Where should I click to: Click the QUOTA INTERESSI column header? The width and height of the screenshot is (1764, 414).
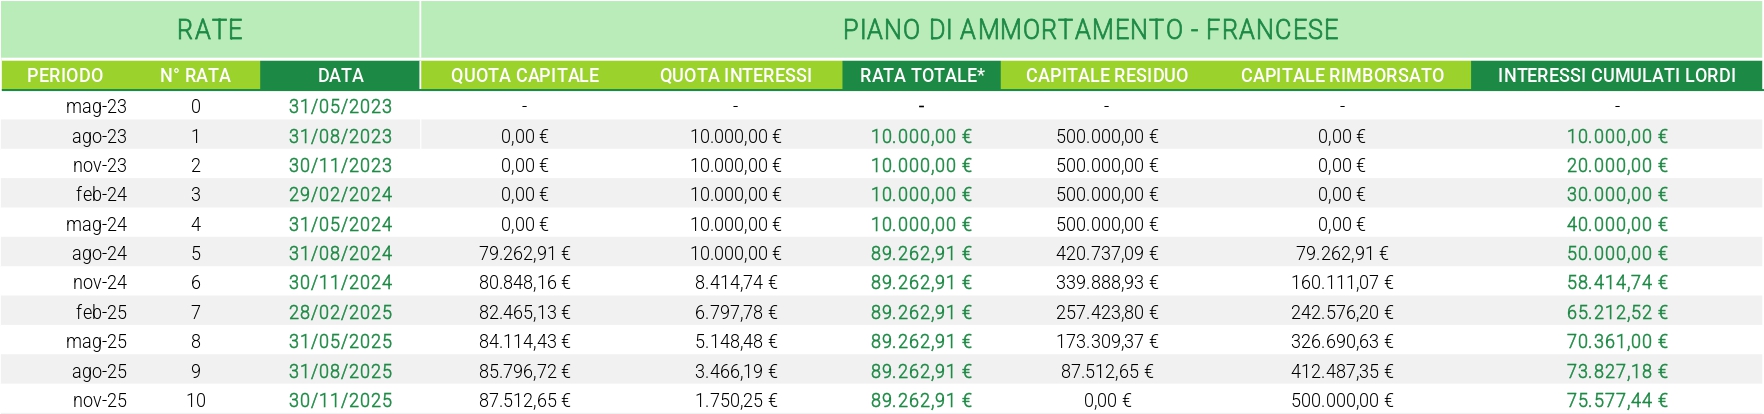point(735,75)
